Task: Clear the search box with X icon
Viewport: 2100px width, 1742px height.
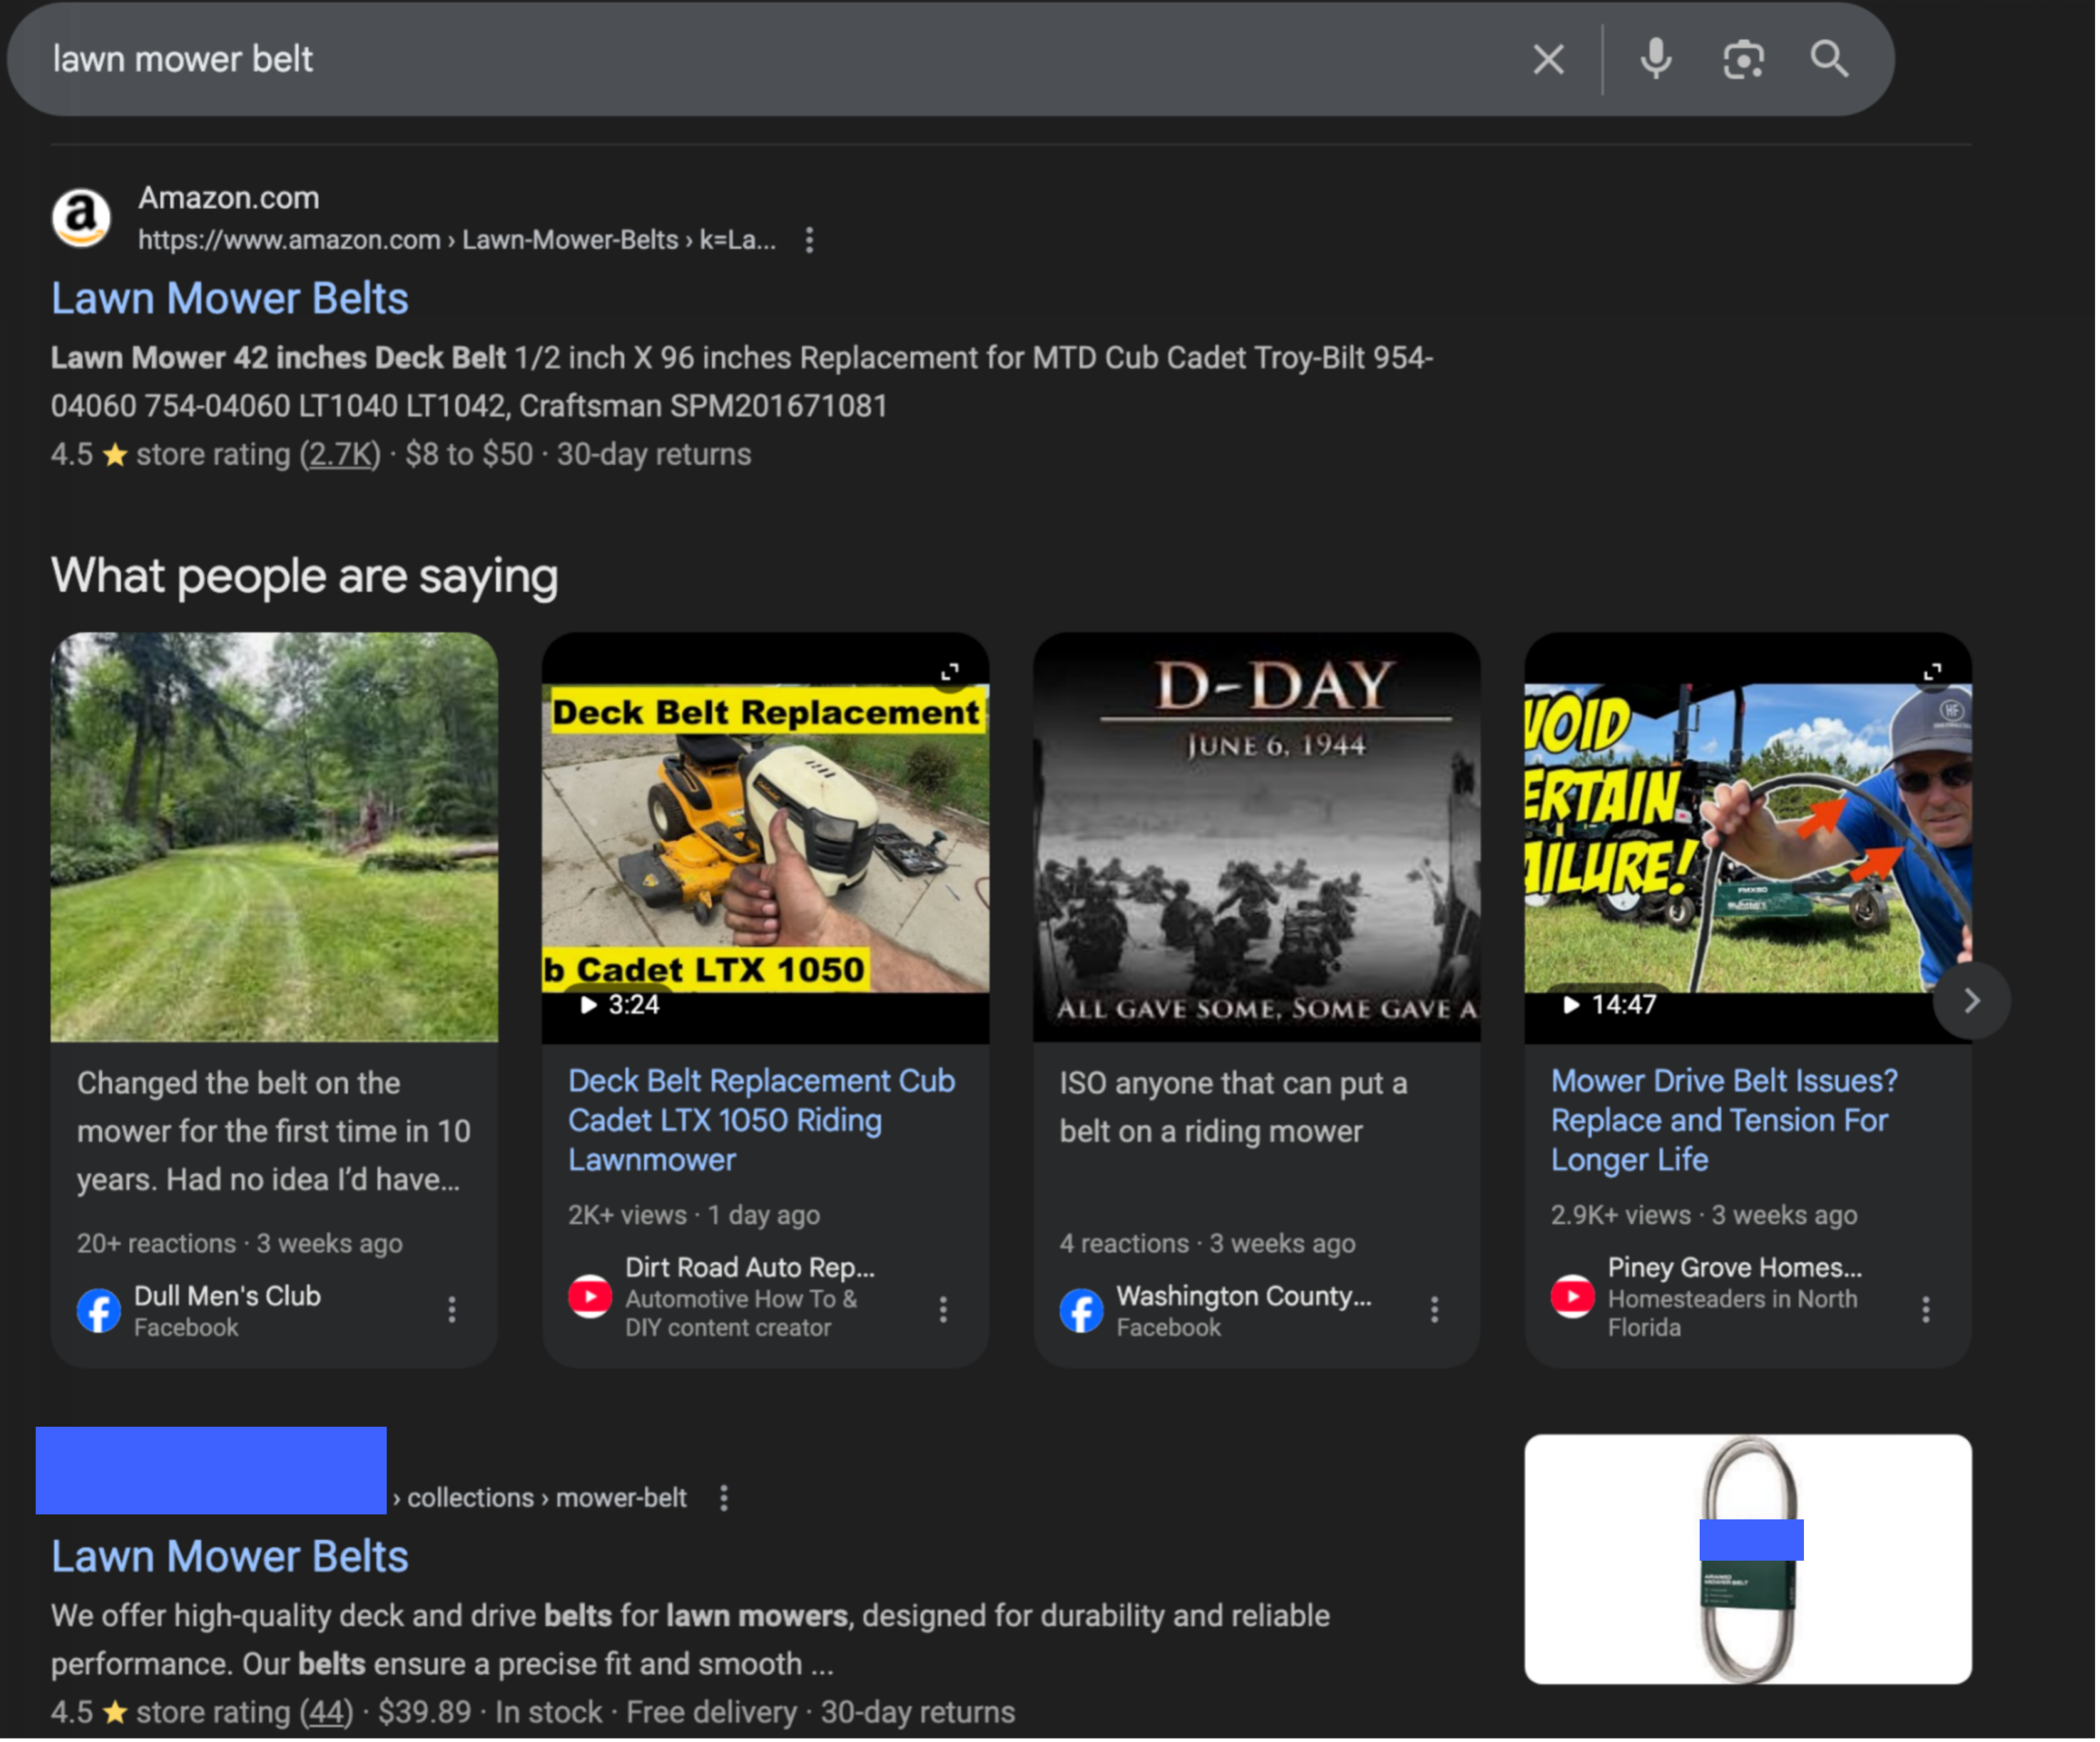Action: [1548, 60]
